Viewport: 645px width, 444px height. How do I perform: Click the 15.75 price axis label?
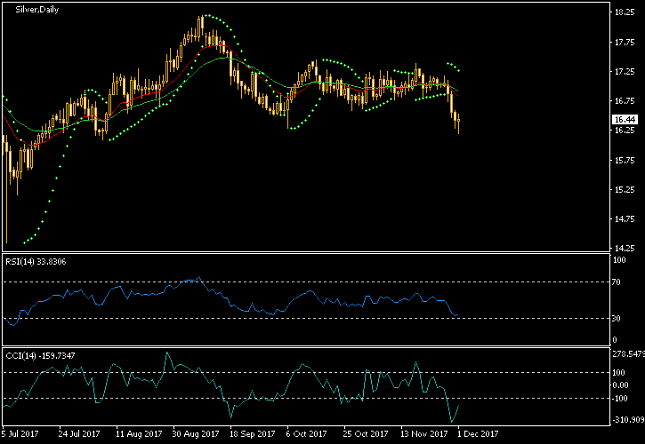pyautogui.click(x=624, y=160)
